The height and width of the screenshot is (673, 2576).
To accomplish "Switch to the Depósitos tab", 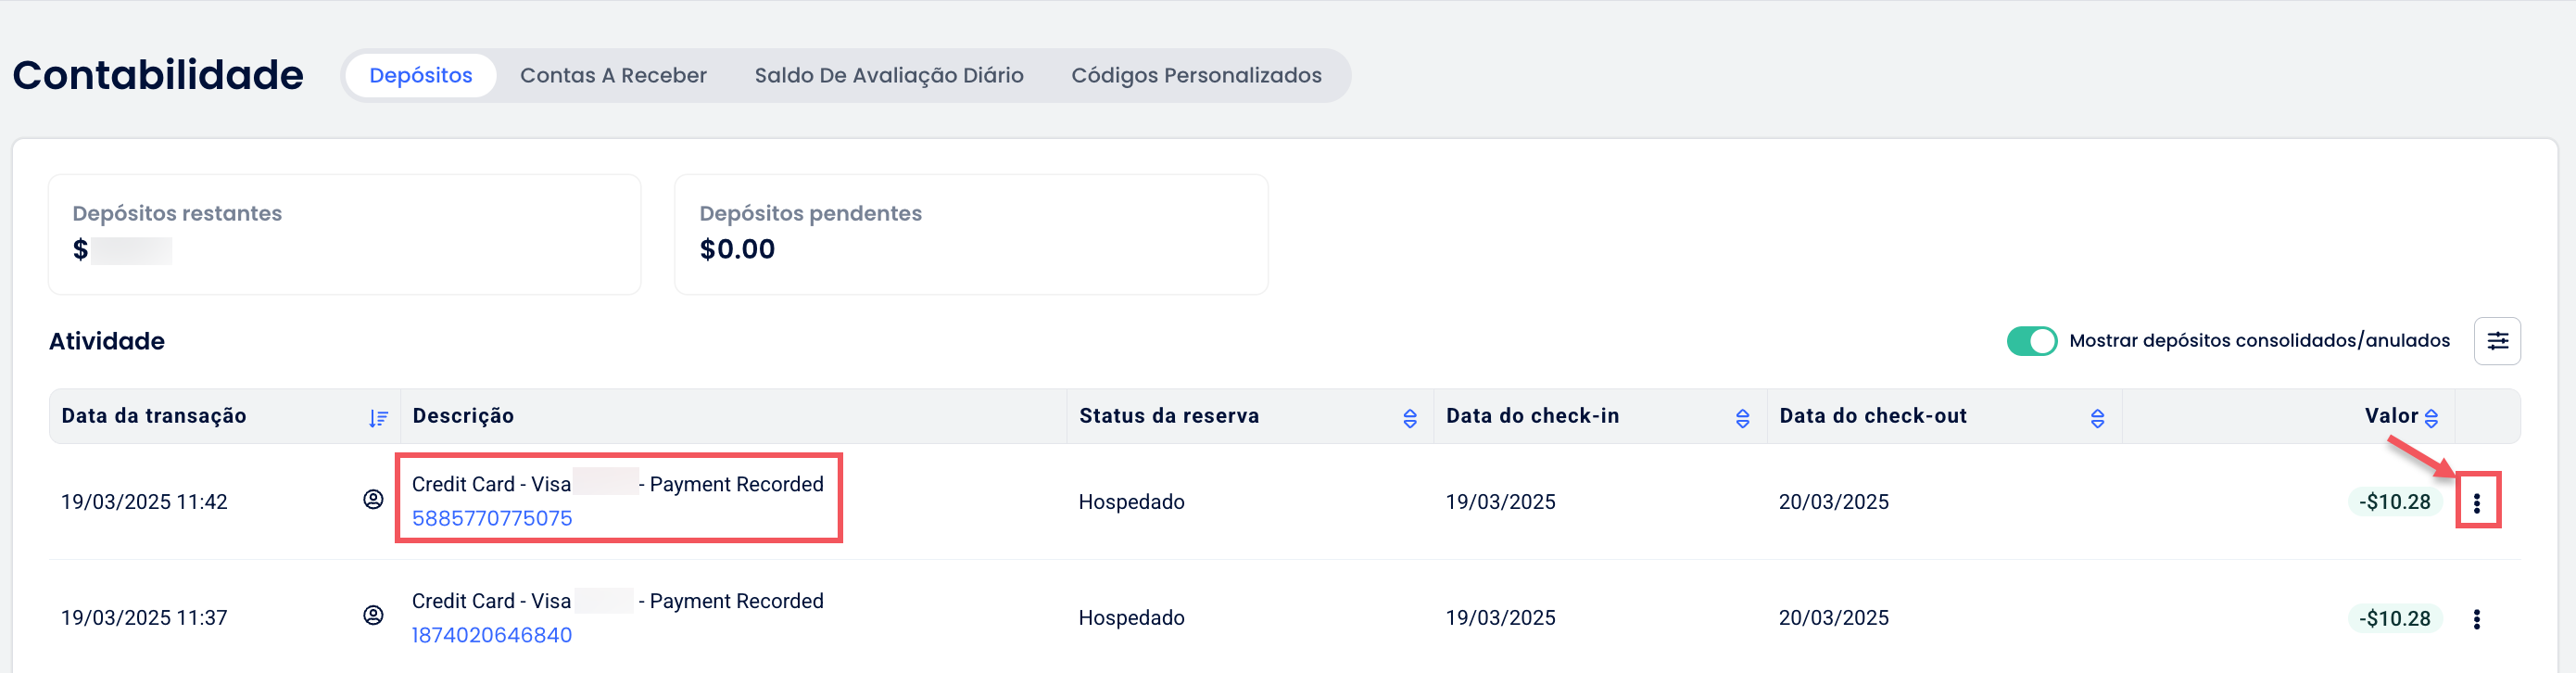I will (x=420, y=76).
